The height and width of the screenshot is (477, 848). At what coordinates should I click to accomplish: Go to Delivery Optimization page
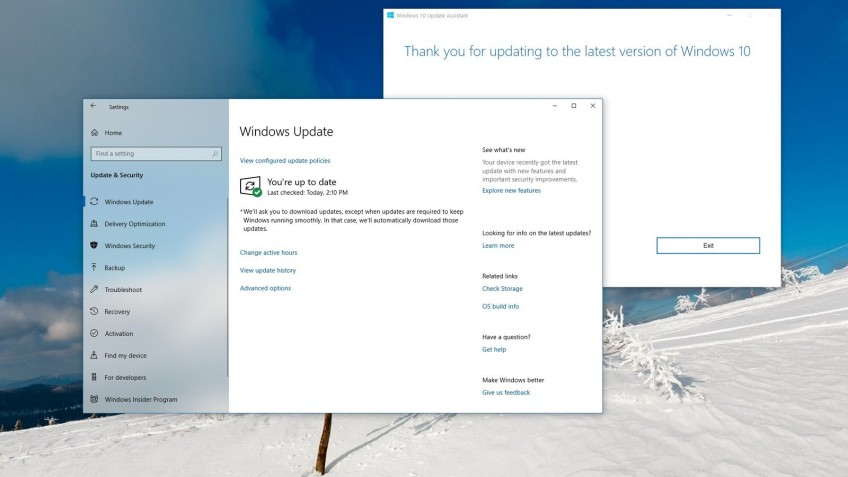point(135,224)
